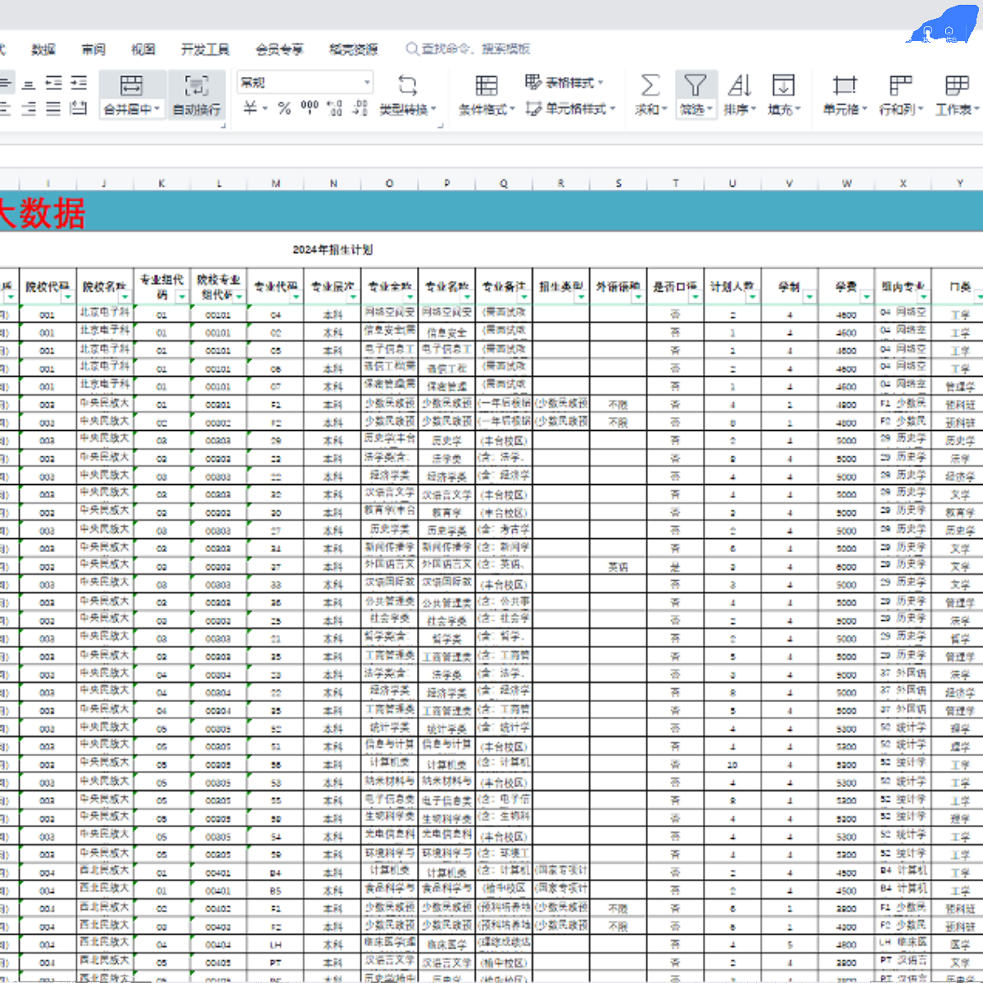Image resolution: width=983 pixels, height=983 pixels.
Task: Click the 工作表 worksheet icon
Action: click(x=957, y=85)
